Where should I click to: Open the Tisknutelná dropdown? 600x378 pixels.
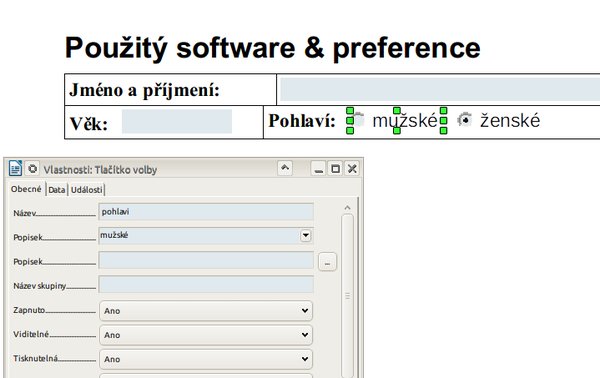pyautogui.click(x=206, y=359)
